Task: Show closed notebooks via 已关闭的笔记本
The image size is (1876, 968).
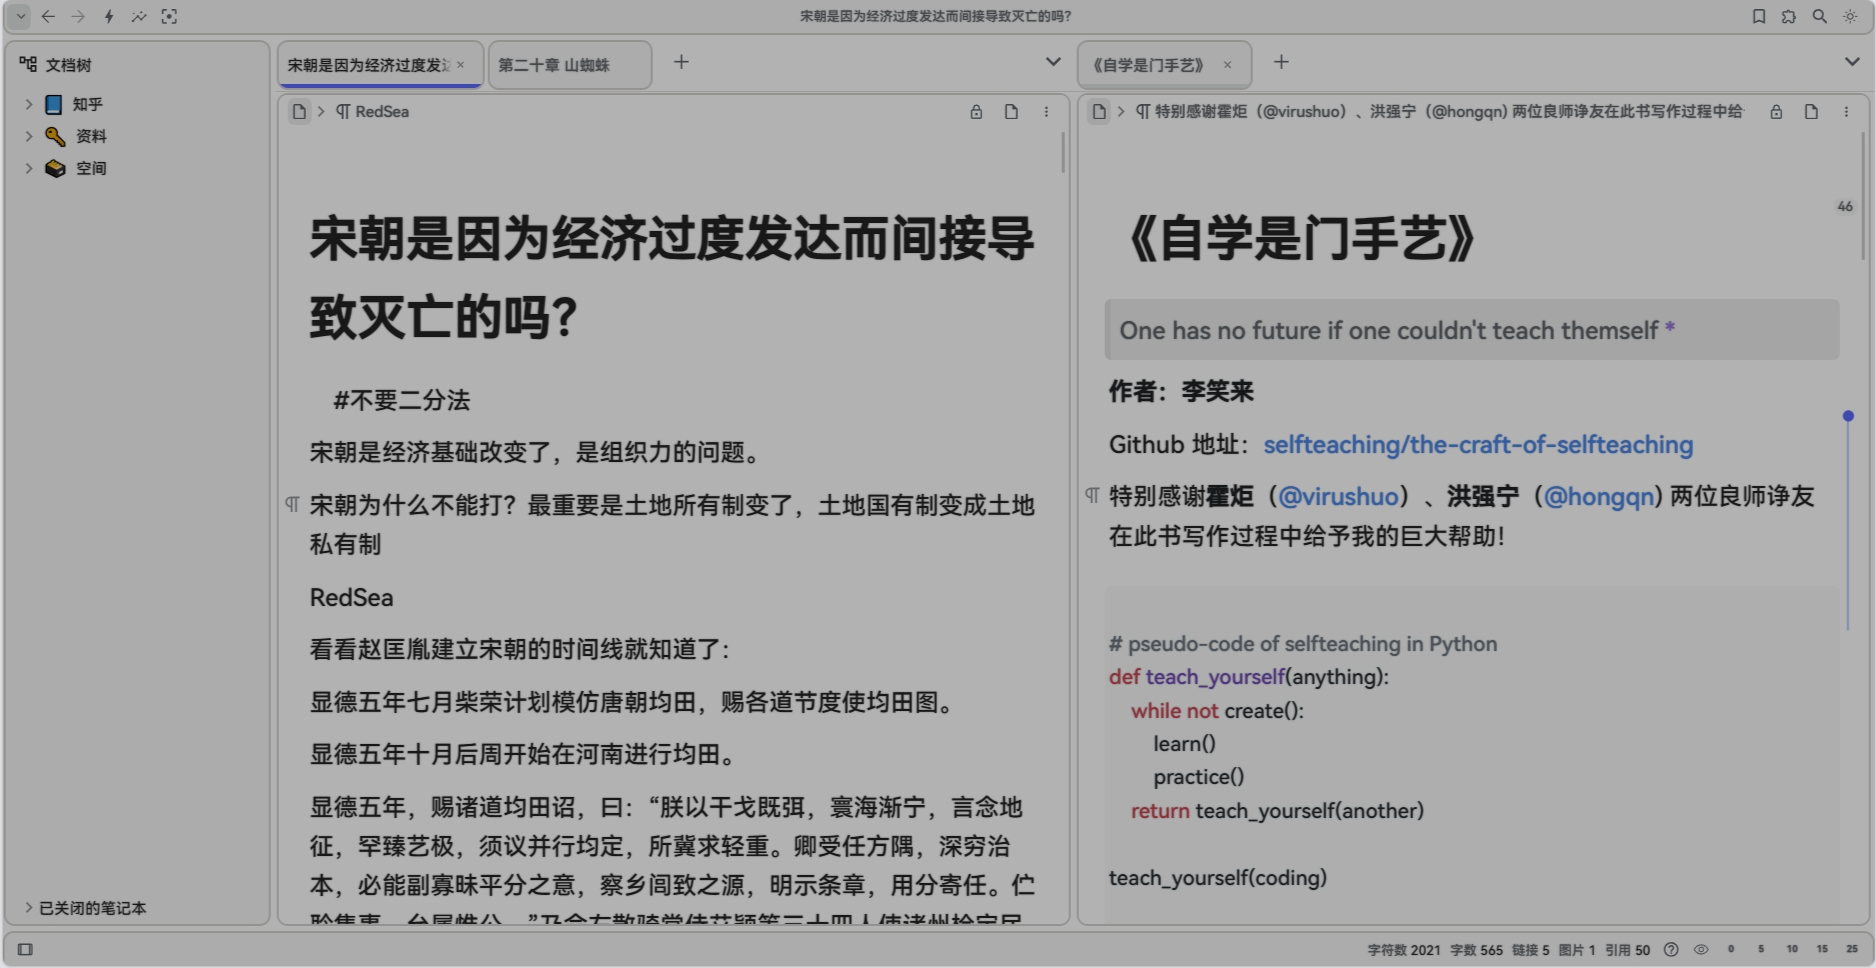Action: click(90, 908)
